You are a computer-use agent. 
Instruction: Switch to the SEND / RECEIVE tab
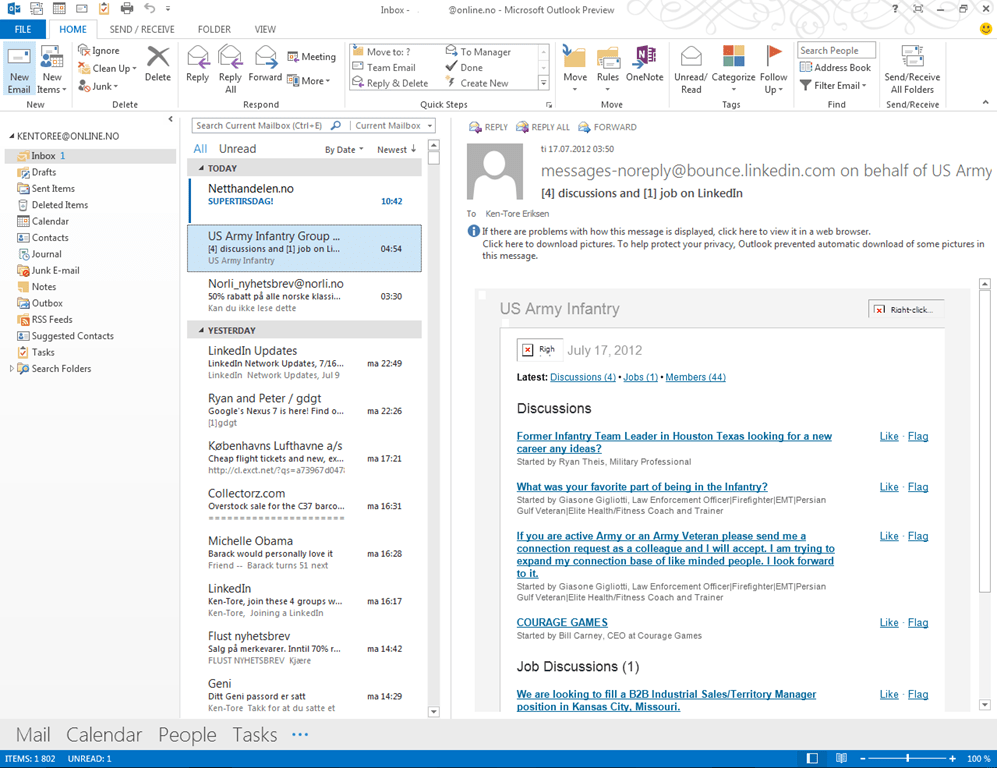click(142, 29)
